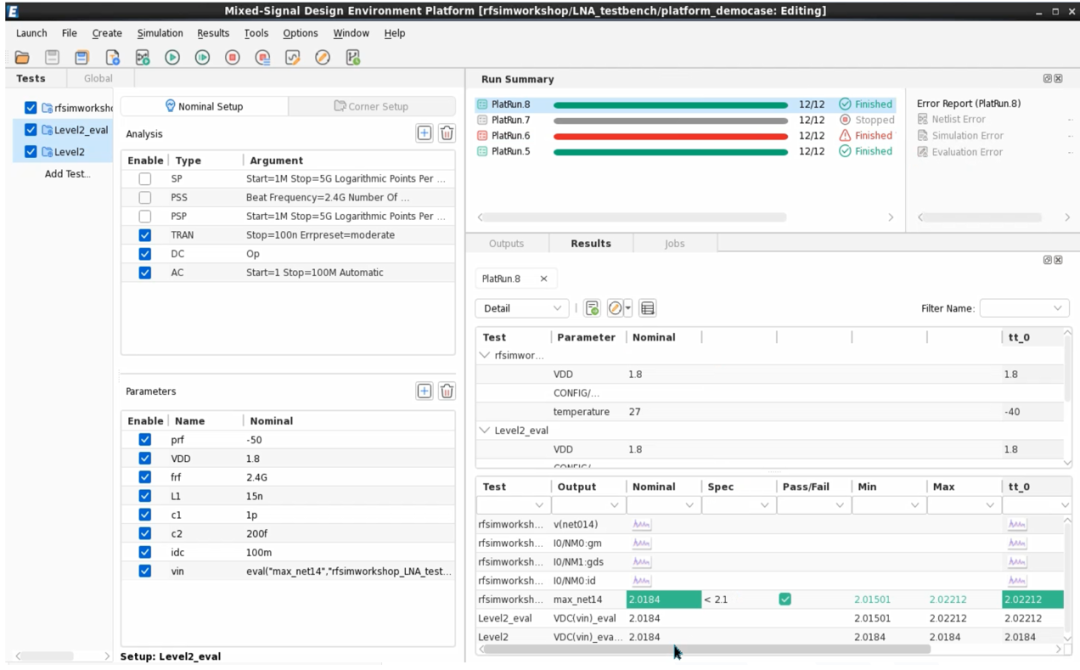Click Add Test... in Tests panel

[67, 174]
